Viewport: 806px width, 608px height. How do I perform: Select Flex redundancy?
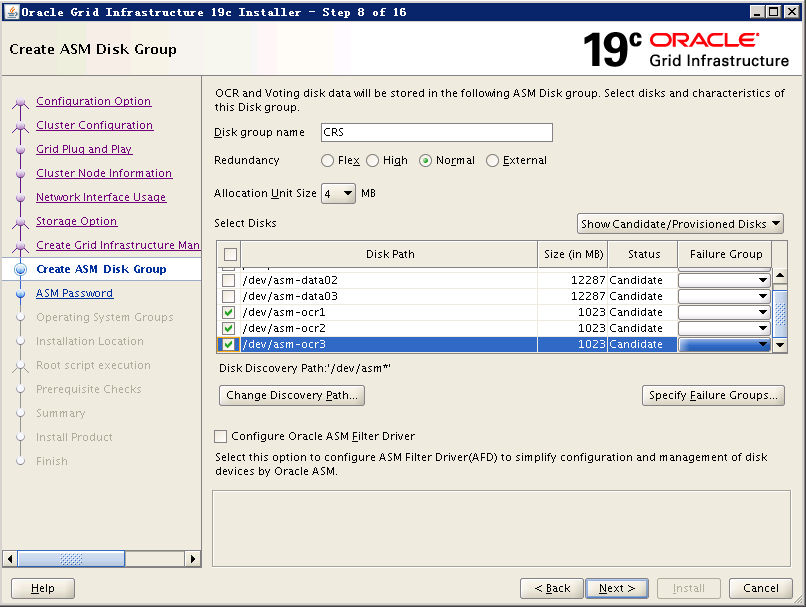point(327,160)
